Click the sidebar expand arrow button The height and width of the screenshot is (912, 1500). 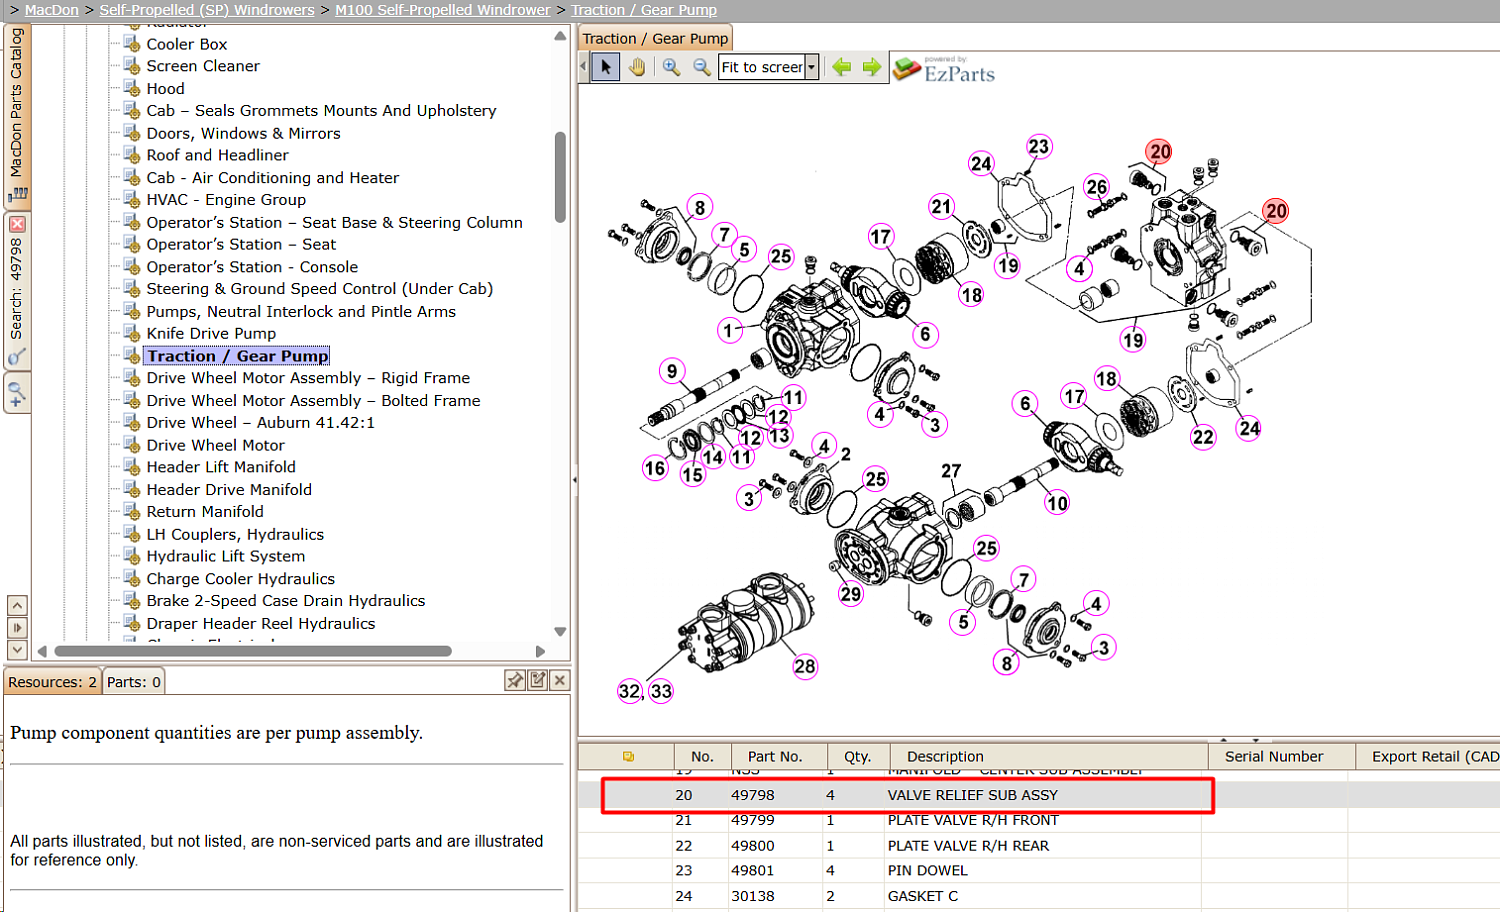pos(17,628)
